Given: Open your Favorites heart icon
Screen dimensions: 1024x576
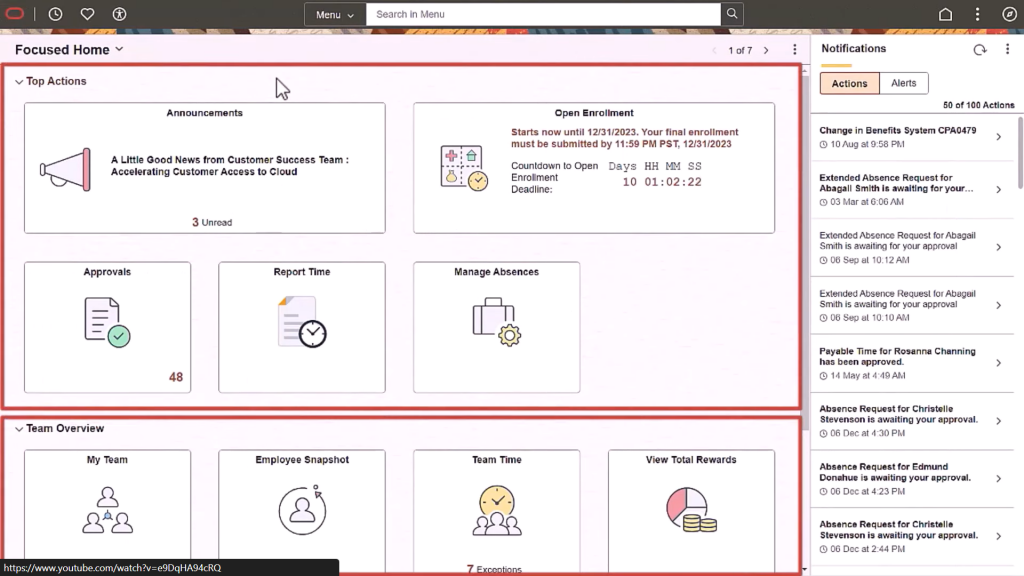Looking at the screenshot, I should (88, 14).
